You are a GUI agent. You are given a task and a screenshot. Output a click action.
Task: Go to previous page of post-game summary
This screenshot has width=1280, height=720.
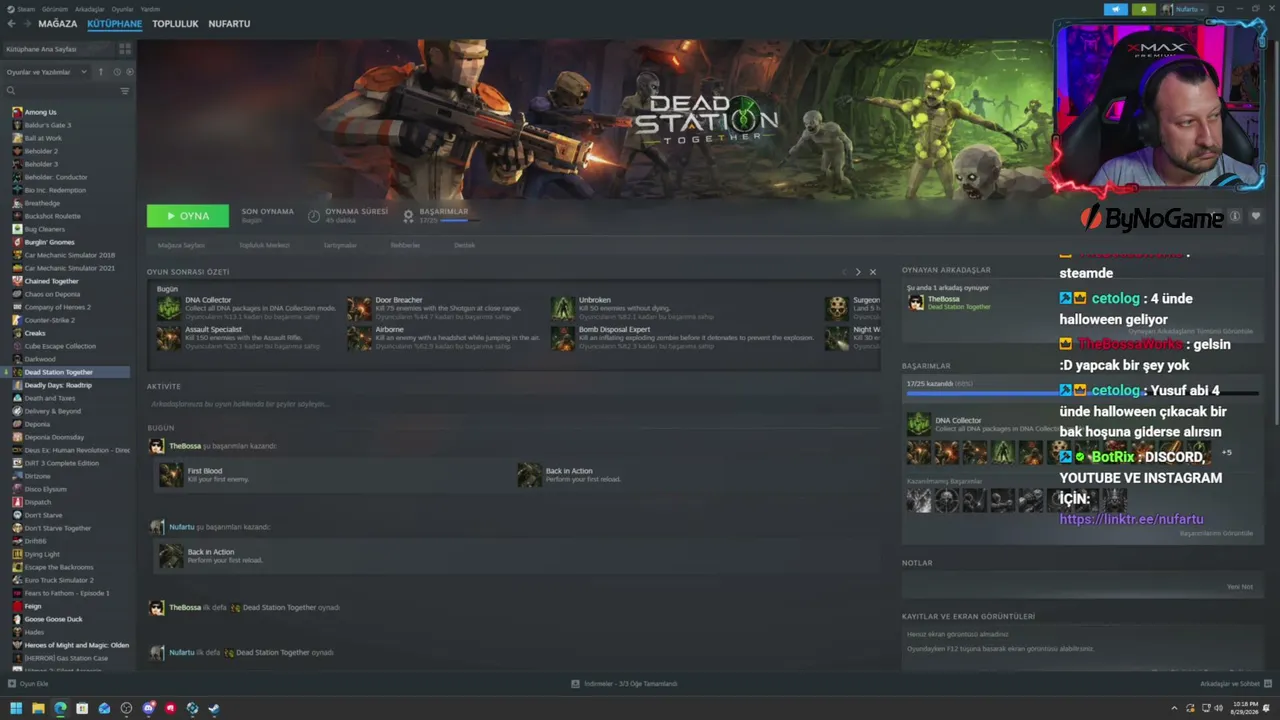(844, 272)
